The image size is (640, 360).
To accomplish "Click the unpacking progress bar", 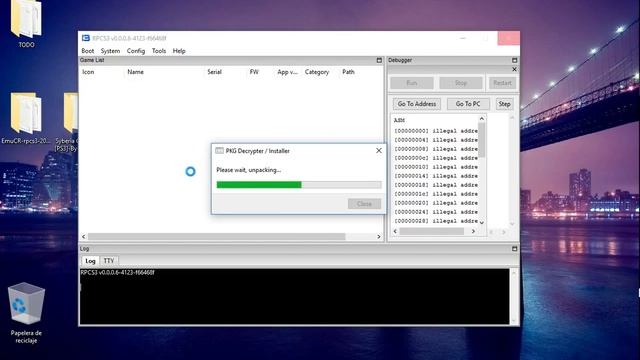I will coord(299,185).
